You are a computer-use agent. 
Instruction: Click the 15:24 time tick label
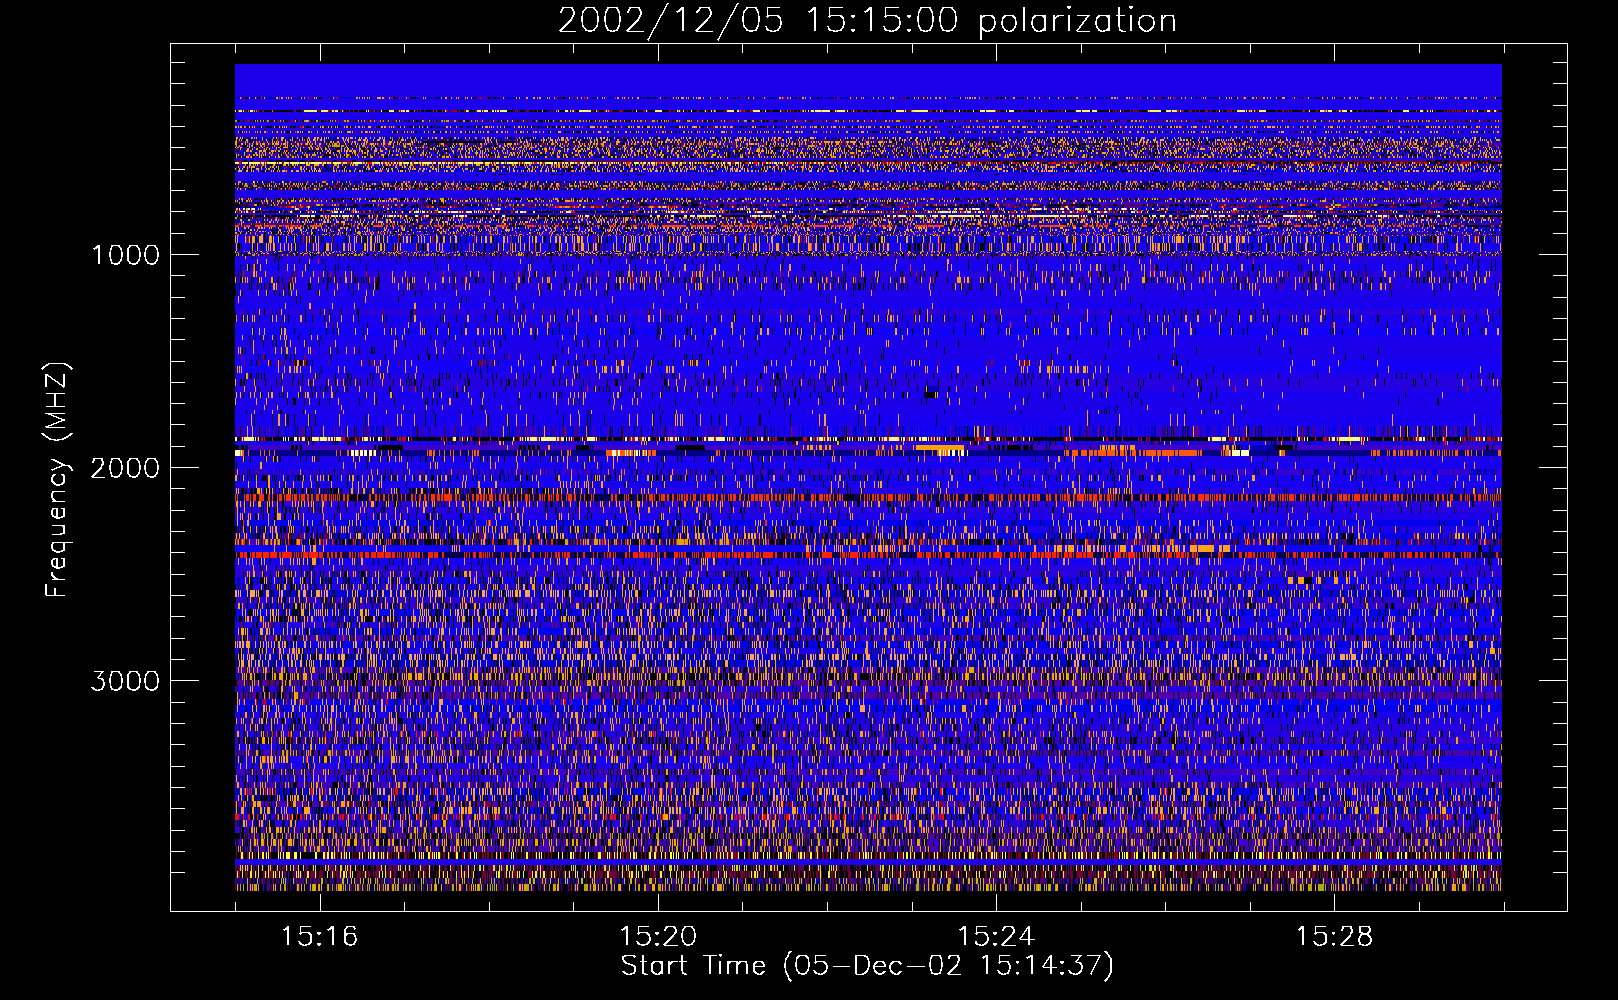996,937
